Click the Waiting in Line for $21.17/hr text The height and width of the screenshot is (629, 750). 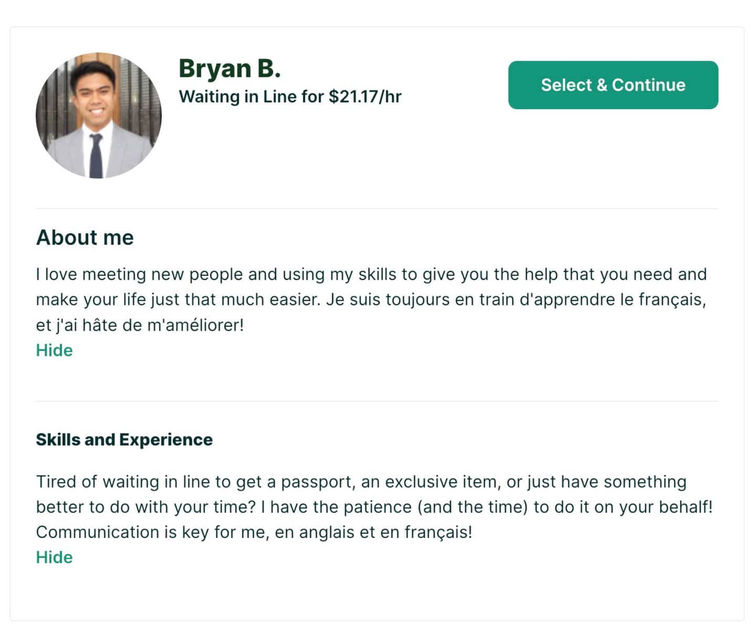290,97
